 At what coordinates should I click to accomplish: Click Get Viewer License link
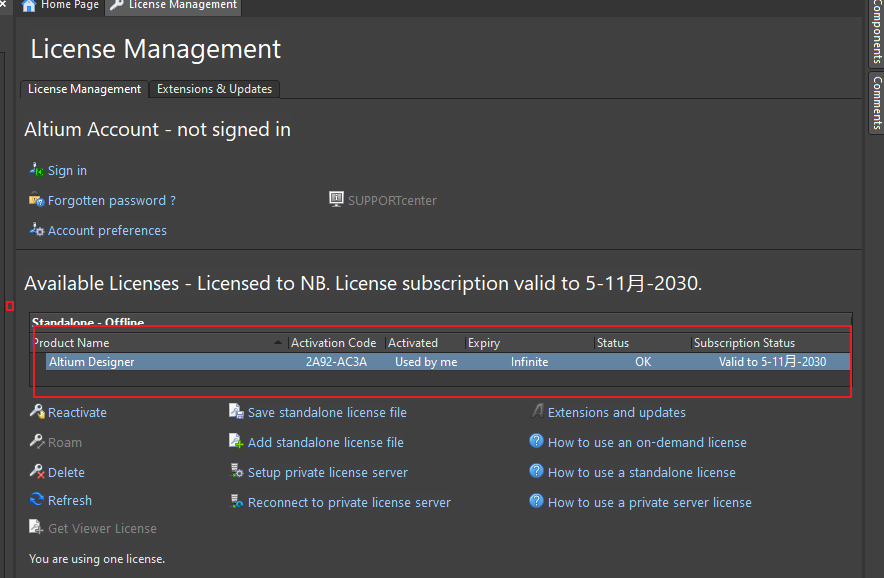coord(103,529)
